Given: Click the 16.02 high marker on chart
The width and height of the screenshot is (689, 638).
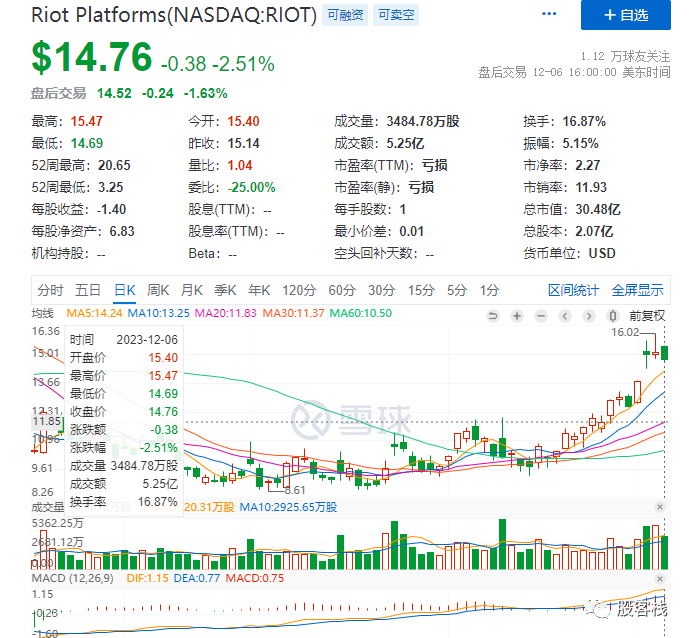Looking at the screenshot, I should (625, 333).
